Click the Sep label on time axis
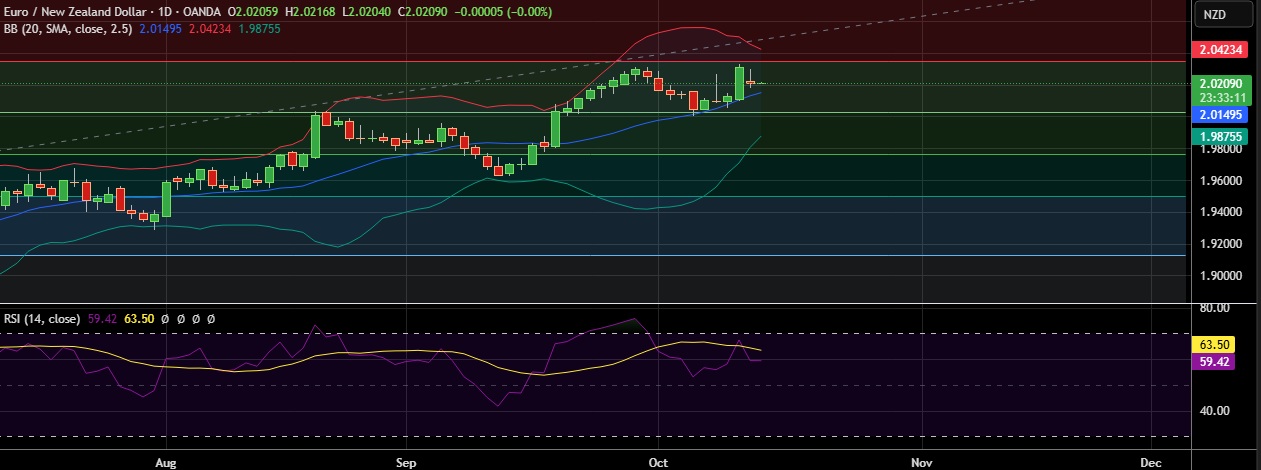This screenshot has height=470, width=1261. pos(405,463)
